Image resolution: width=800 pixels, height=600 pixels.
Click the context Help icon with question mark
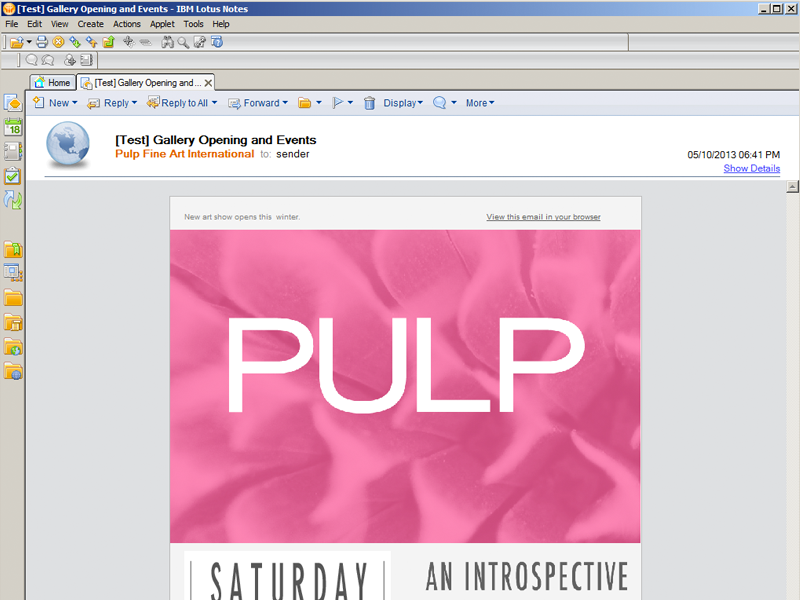point(217,42)
